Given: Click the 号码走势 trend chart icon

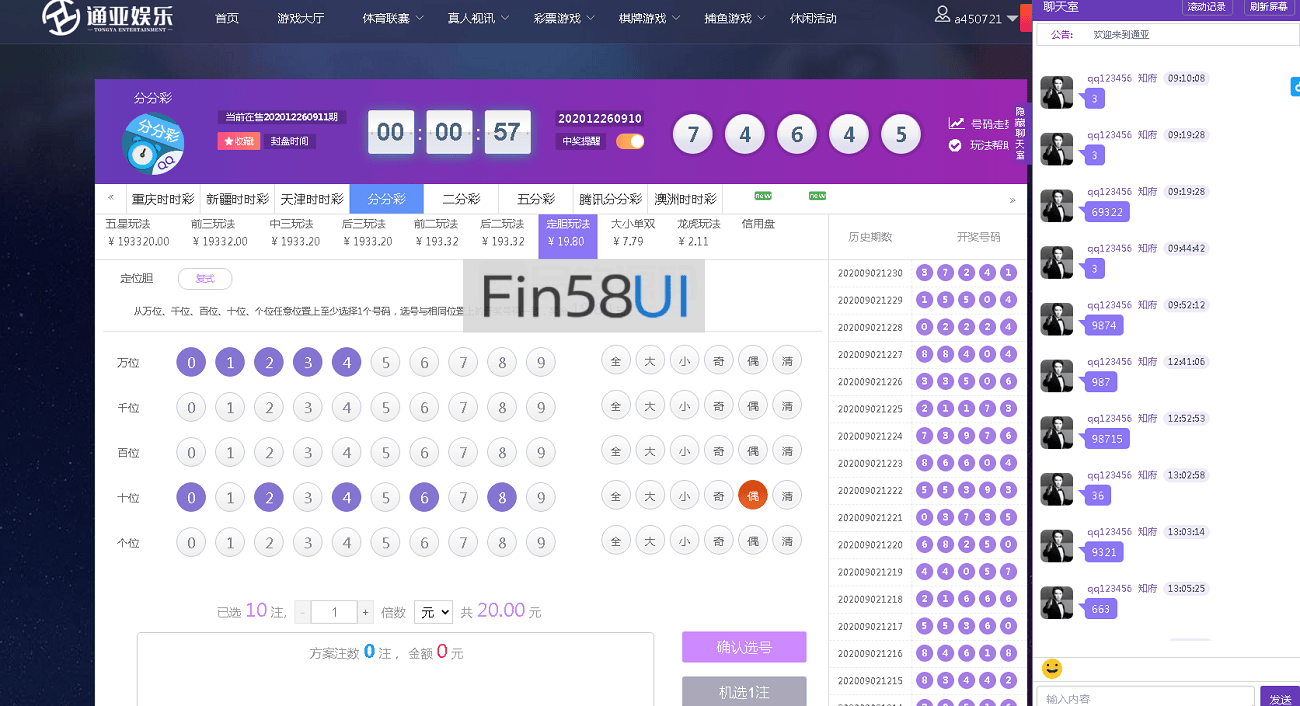Looking at the screenshot, I should (x=957, y=123).
